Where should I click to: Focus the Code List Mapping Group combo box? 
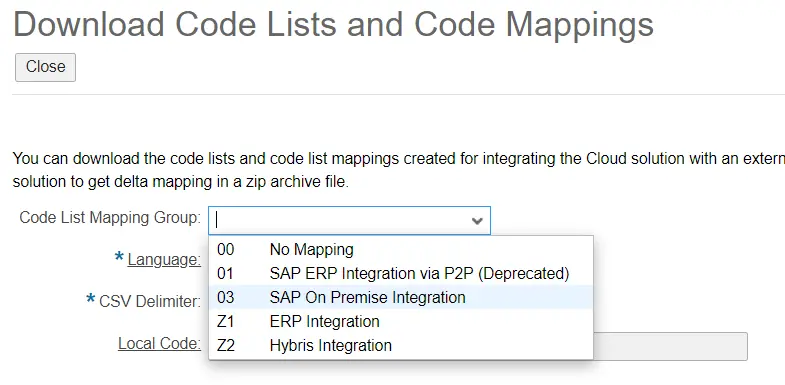pos(349,220)
